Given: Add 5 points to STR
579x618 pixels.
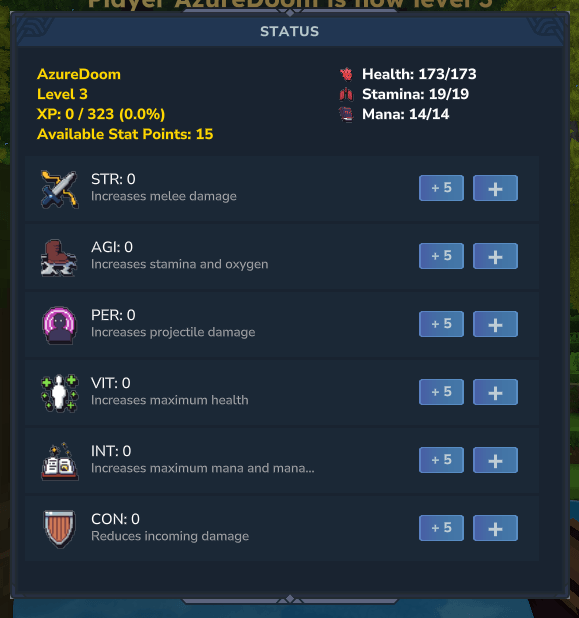Looking at the screenshot, I should [441, 188].
